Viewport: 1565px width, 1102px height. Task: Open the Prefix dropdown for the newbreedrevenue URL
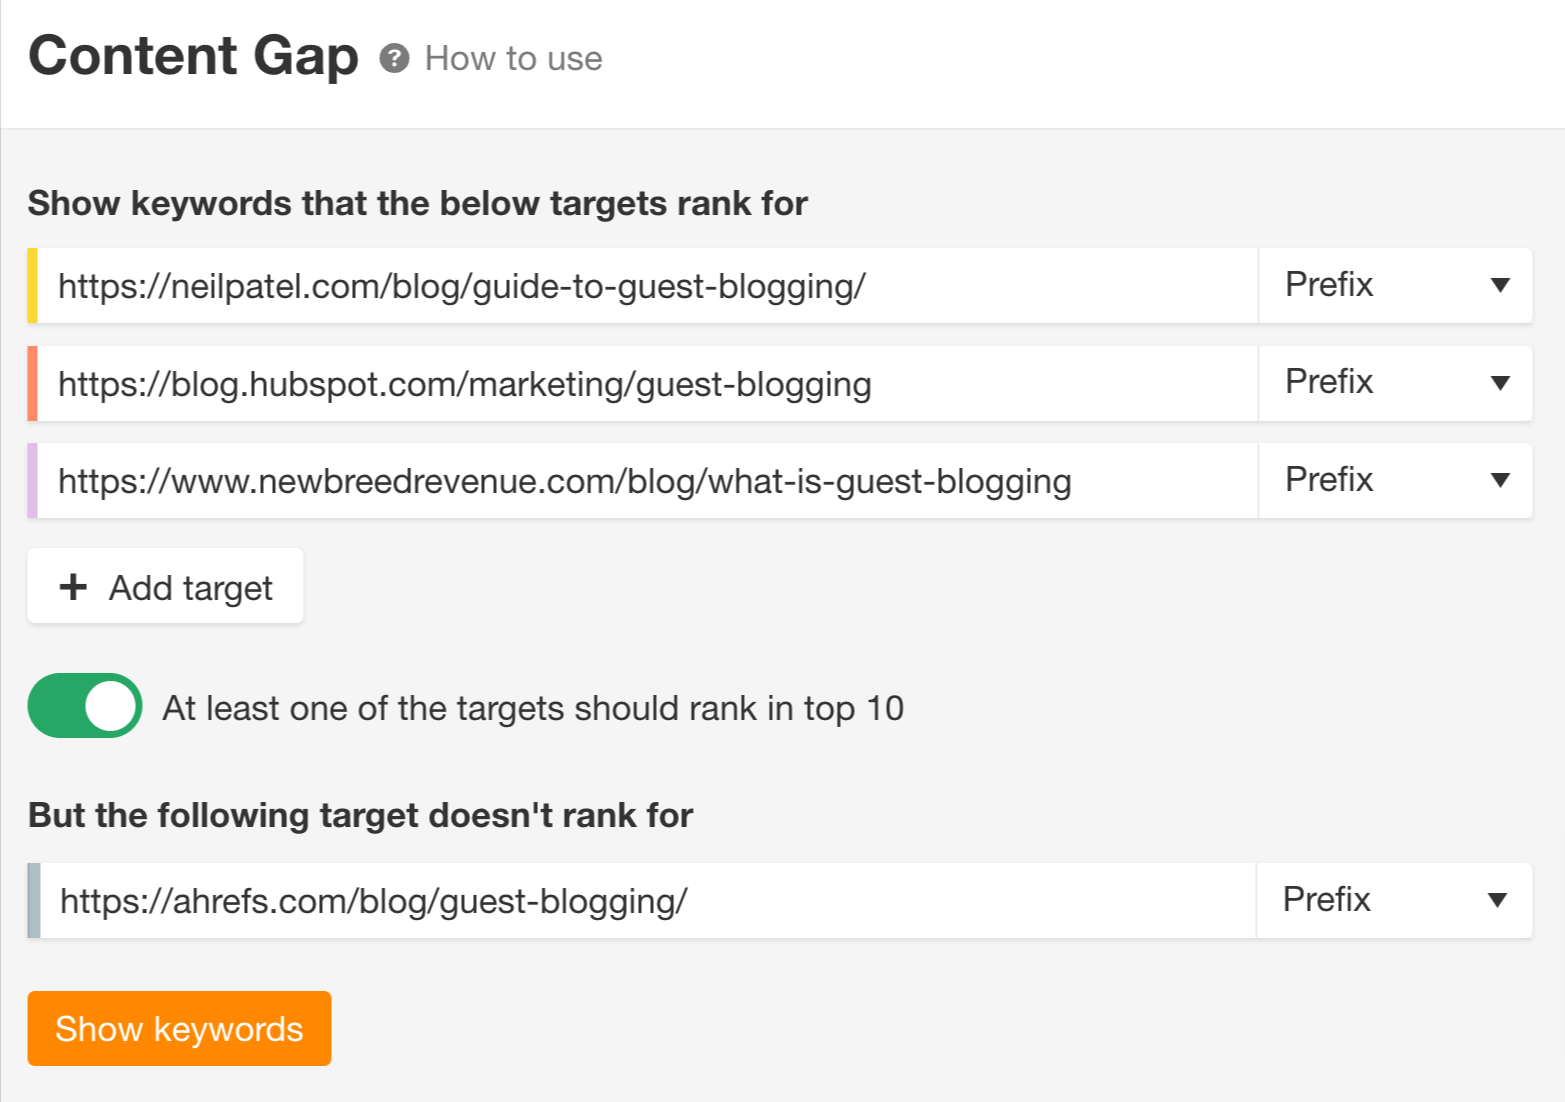[x=1394, y=480]
